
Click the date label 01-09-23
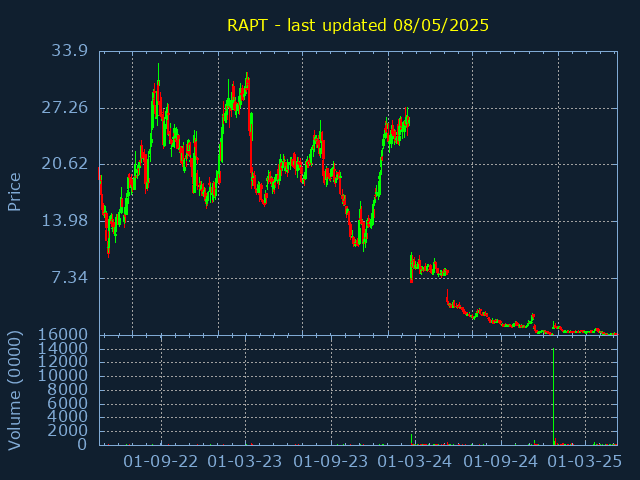tap(331, 462)
